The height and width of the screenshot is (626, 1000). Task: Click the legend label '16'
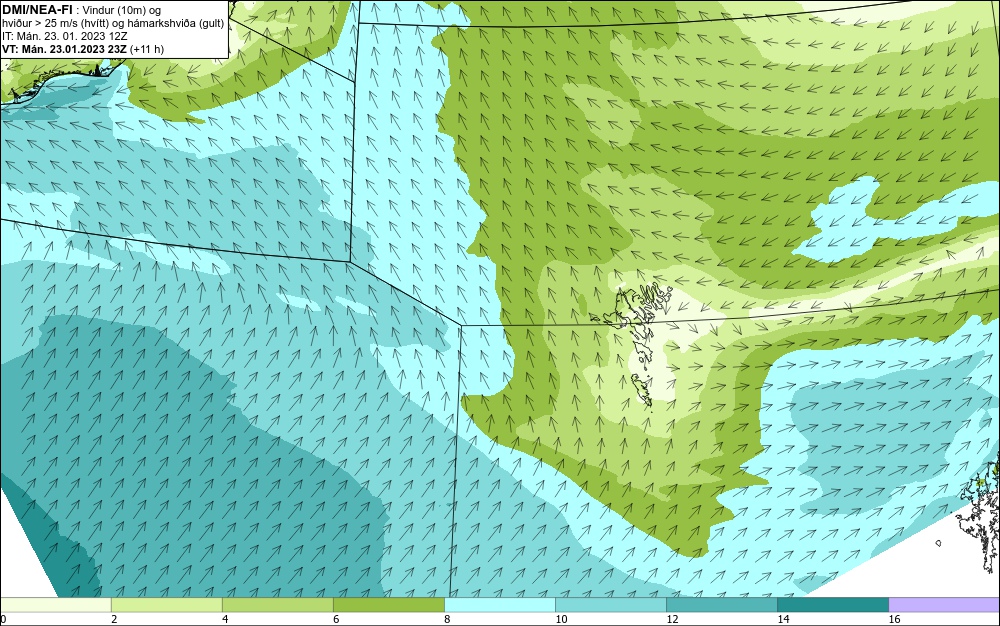[894, 619]
